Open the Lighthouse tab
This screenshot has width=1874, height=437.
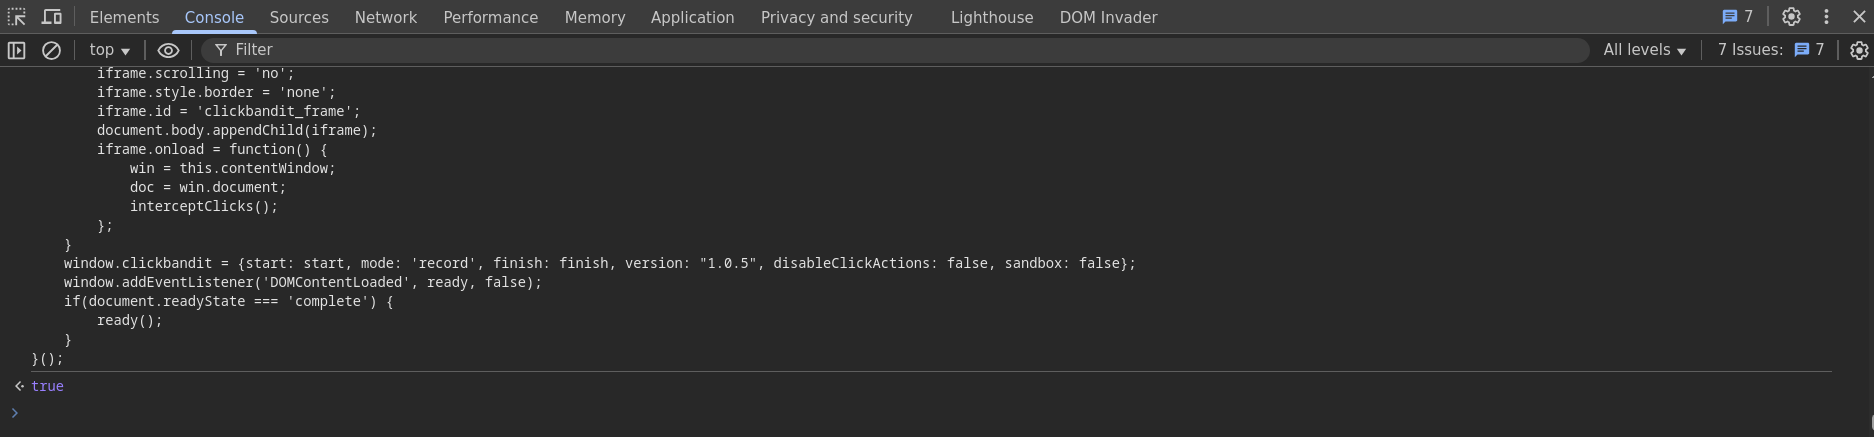click(x=992, y=17)
